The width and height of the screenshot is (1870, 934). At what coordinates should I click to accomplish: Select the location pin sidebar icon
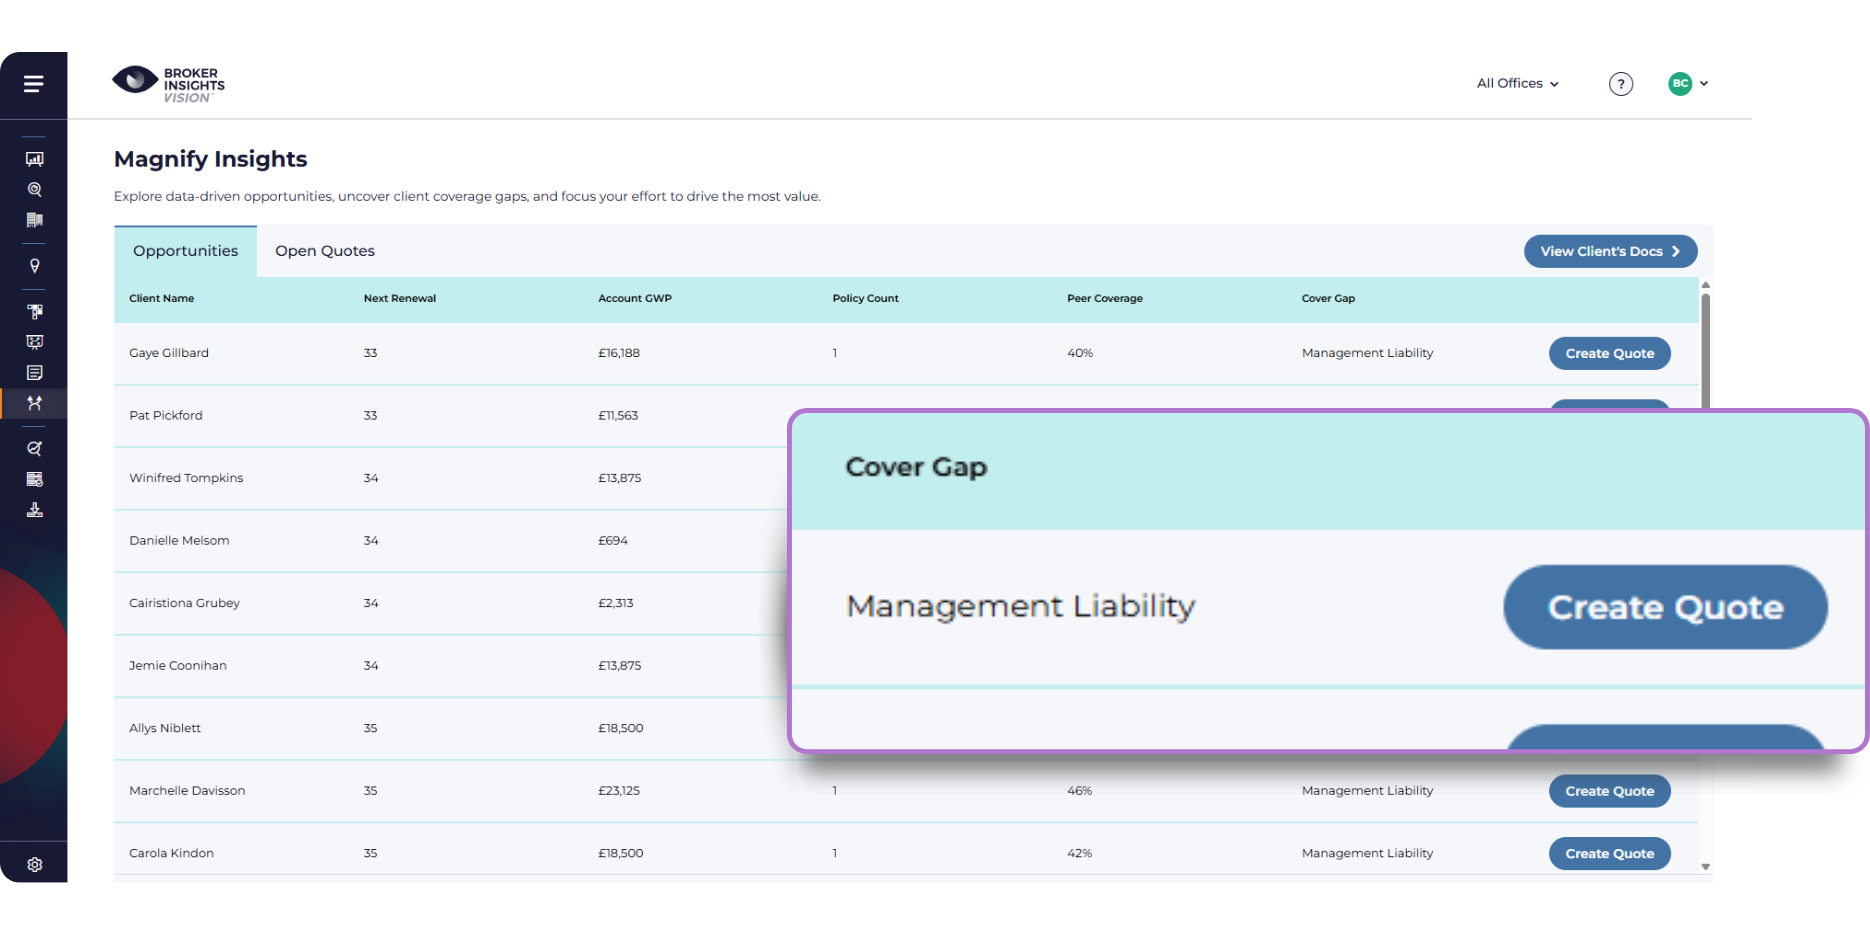click(x=34, y=266)
